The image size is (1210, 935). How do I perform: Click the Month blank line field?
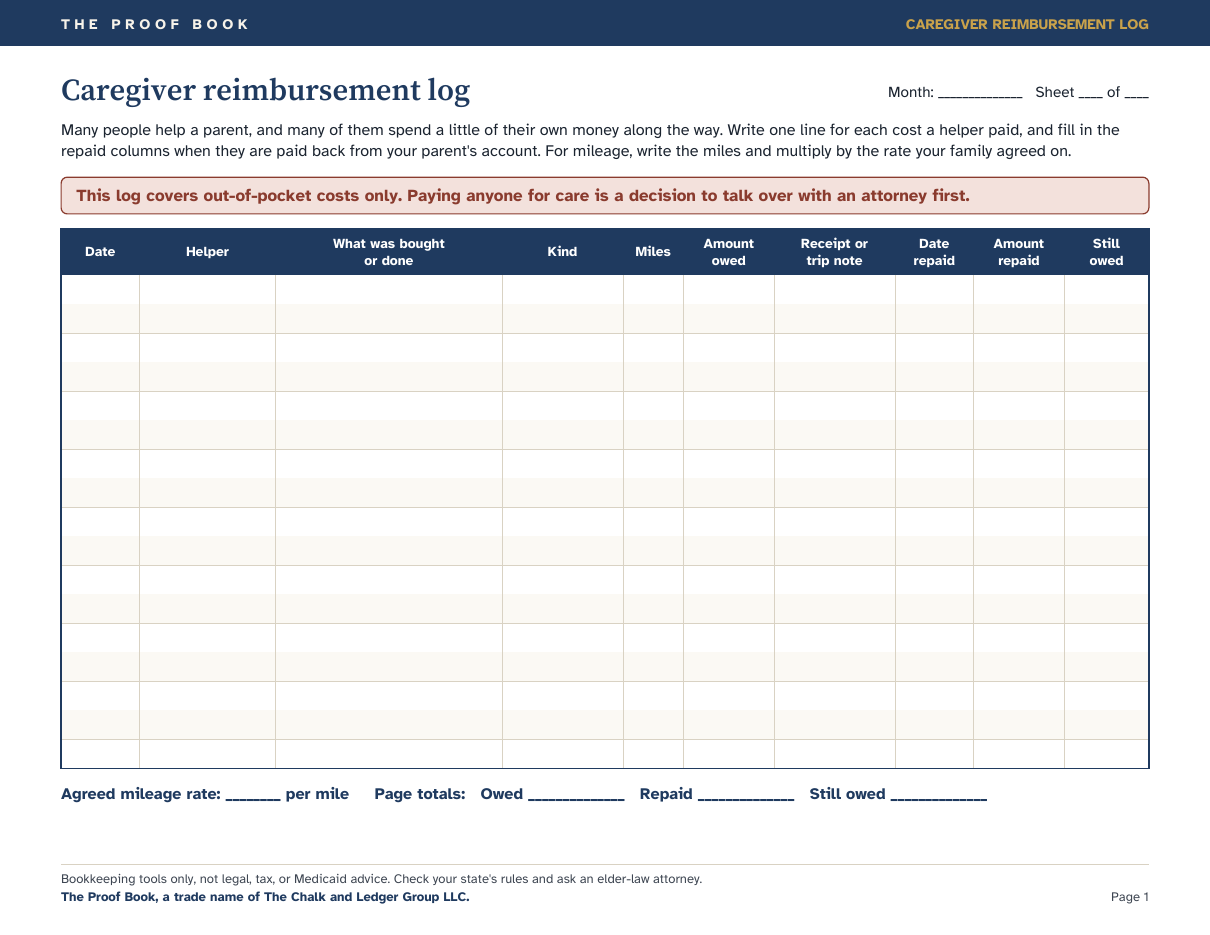pyautogui.click(x=980, y=94)
